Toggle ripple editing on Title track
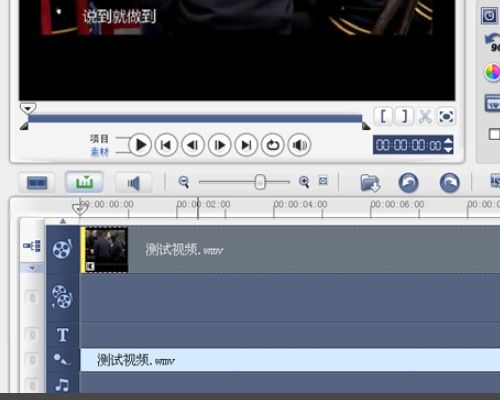 (32, 335)
